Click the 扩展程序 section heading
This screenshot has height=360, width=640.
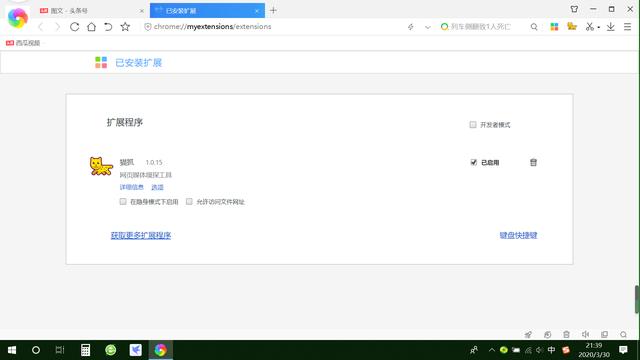pos(125,122)
